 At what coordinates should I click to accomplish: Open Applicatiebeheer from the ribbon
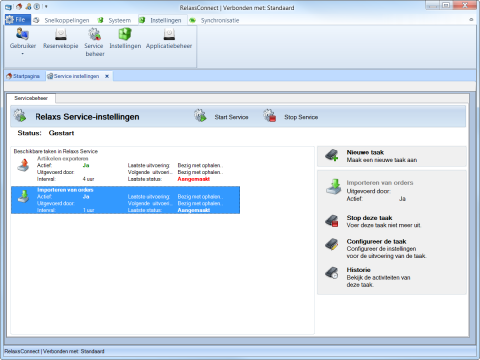coord(169,39)
